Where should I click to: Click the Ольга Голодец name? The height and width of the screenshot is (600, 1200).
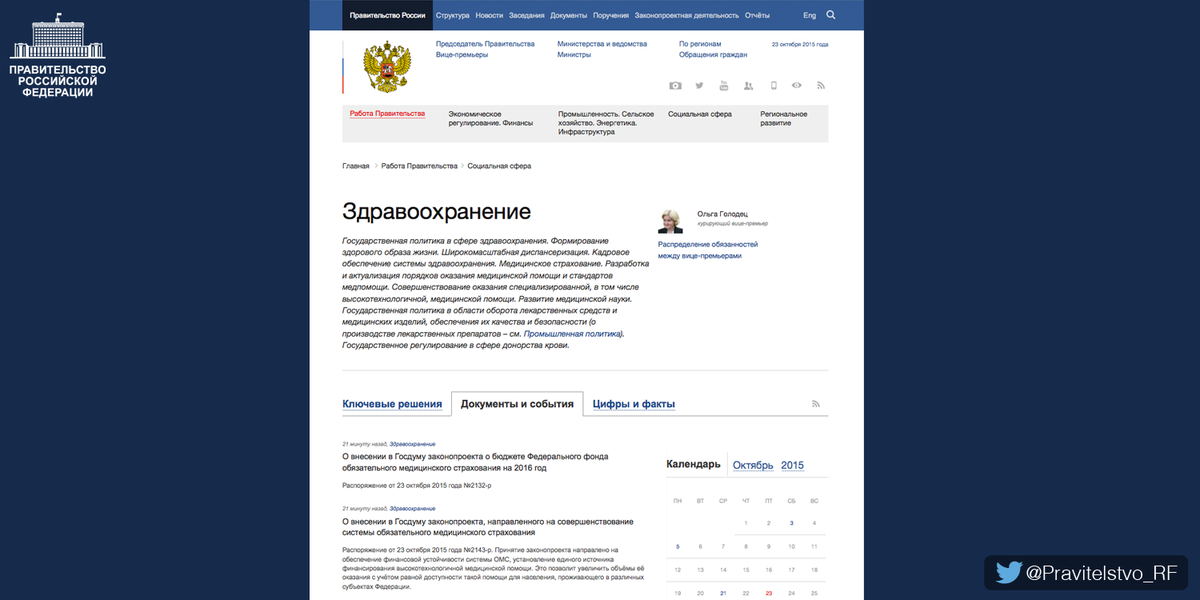pyautogui.click(x=722, y=213)
